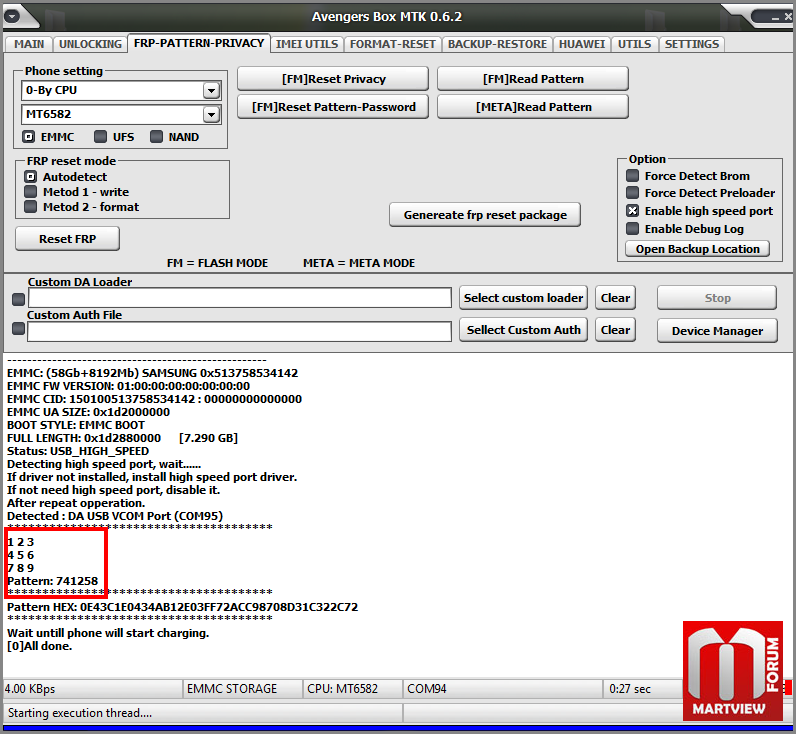The width and height of the screenshot is (796, 734).
Task: Enable the Custom DA Loader checkbox
Action: pos(18,299)
